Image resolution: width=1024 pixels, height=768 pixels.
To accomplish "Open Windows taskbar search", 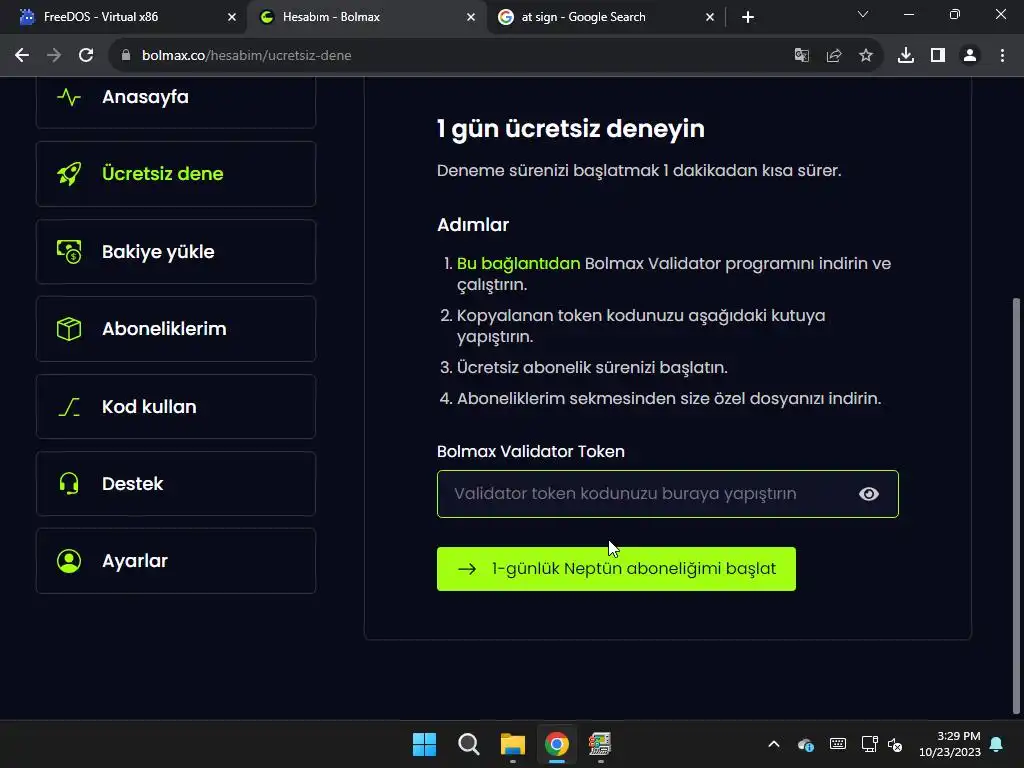I will (x=468, y=744).
